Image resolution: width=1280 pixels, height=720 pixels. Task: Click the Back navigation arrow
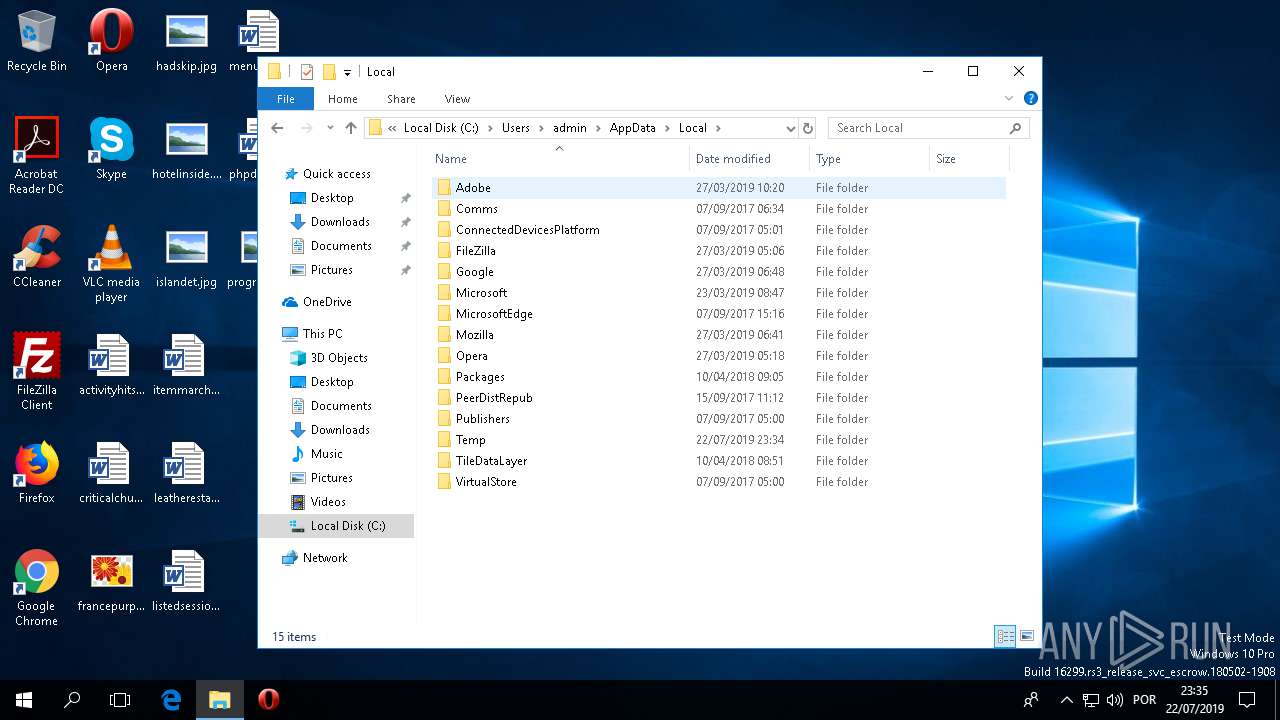coord(278,128)
